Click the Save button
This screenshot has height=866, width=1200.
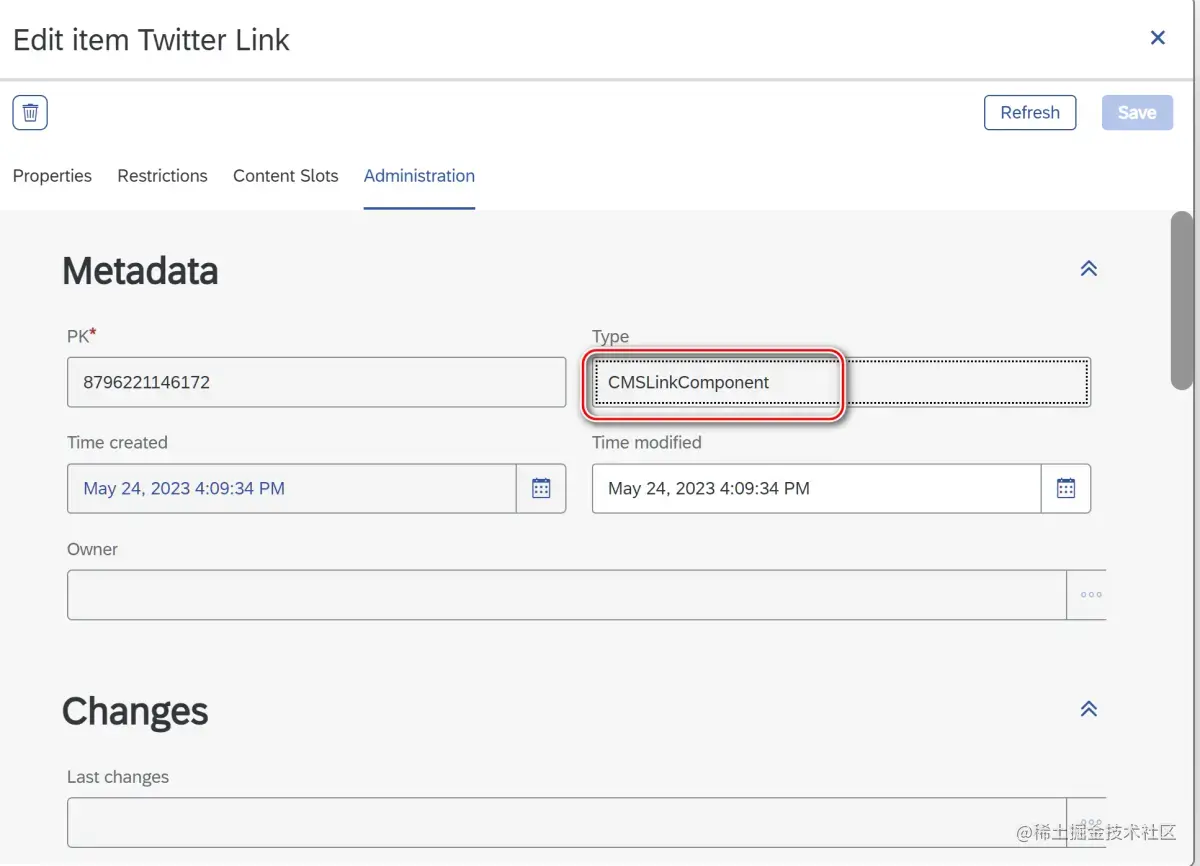(1137, 113)
